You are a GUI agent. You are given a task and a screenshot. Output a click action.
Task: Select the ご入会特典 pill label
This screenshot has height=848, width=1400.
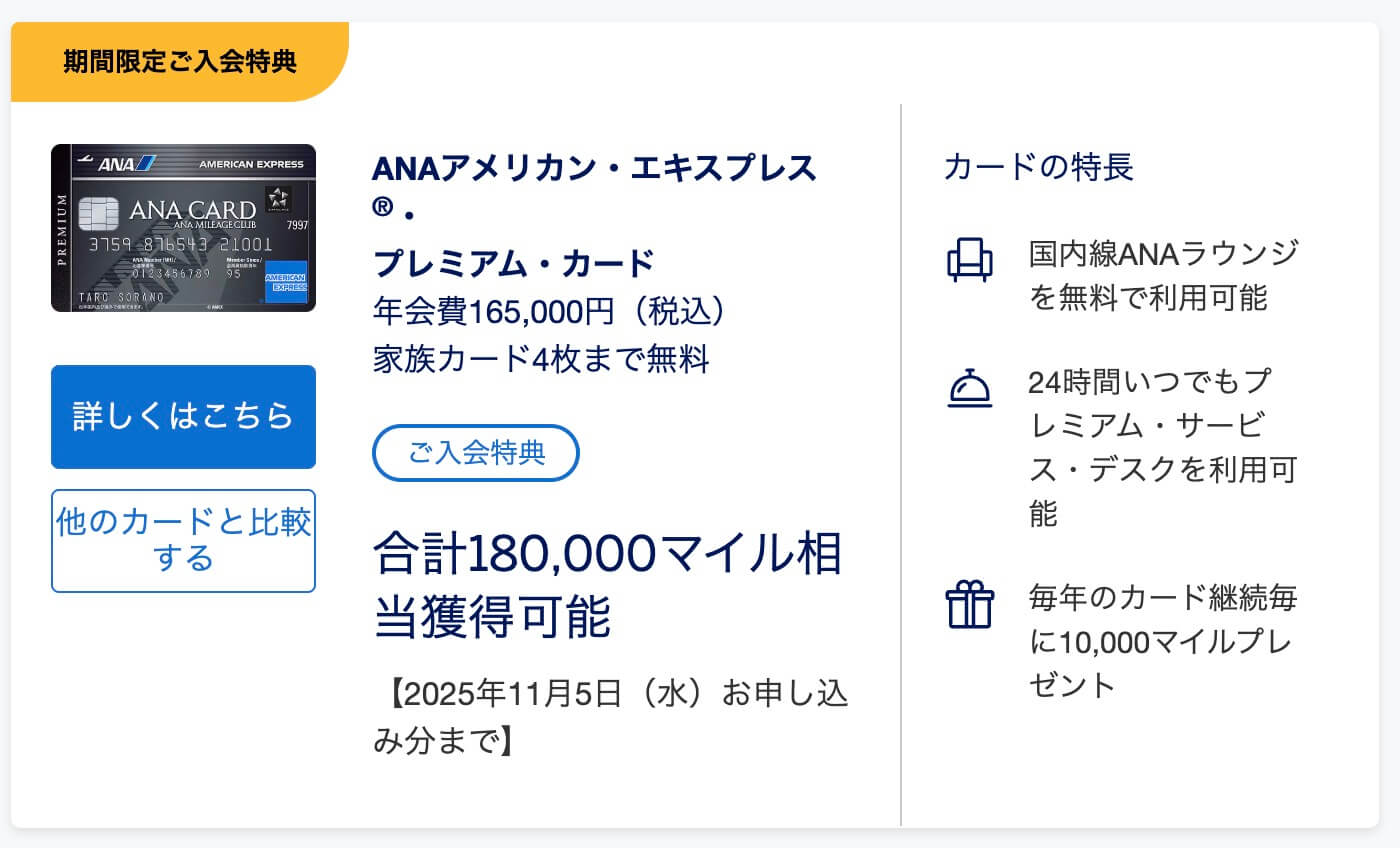tap(476, 453)
